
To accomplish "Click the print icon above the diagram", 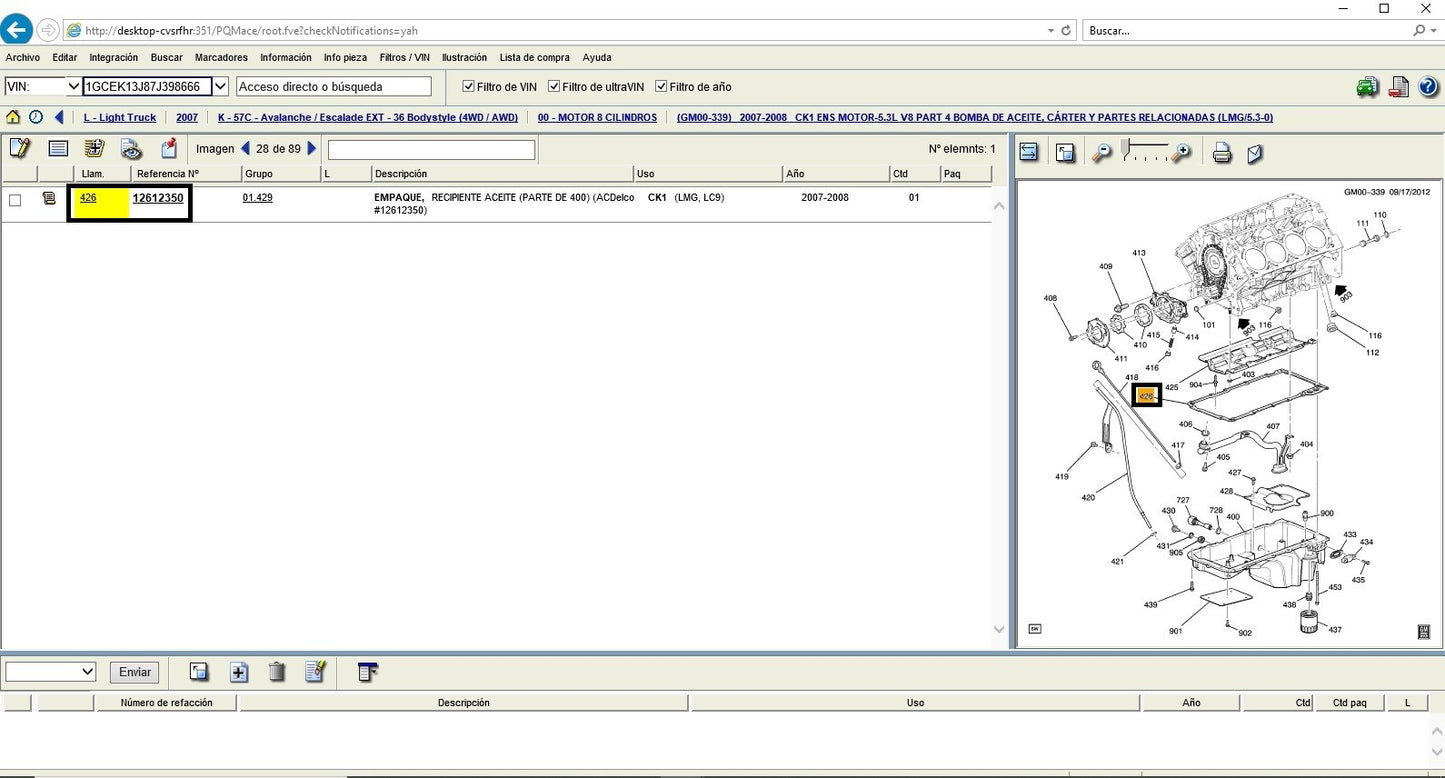I will 1221,153.
